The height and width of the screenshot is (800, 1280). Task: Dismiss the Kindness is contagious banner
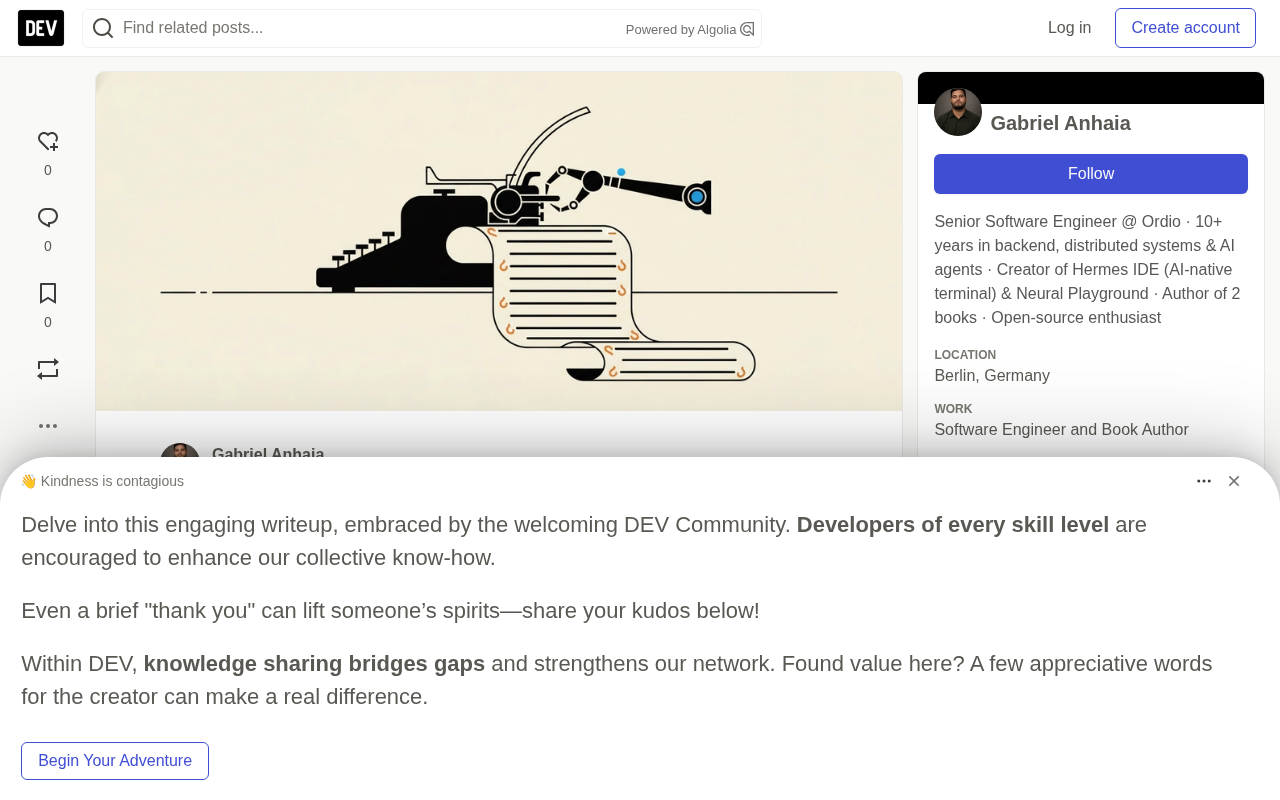click(x=1234, y=481)
